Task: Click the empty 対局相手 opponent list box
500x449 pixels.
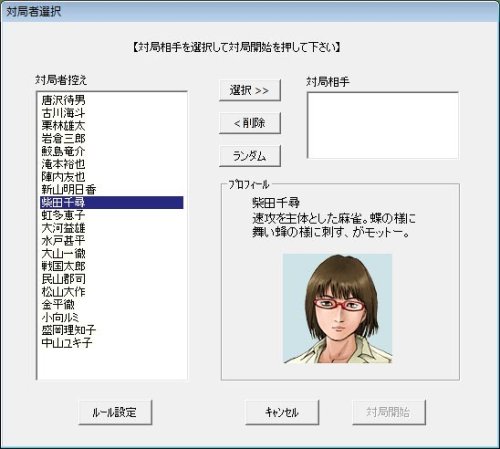Action: pyautogui.click(x=383, y=125)
